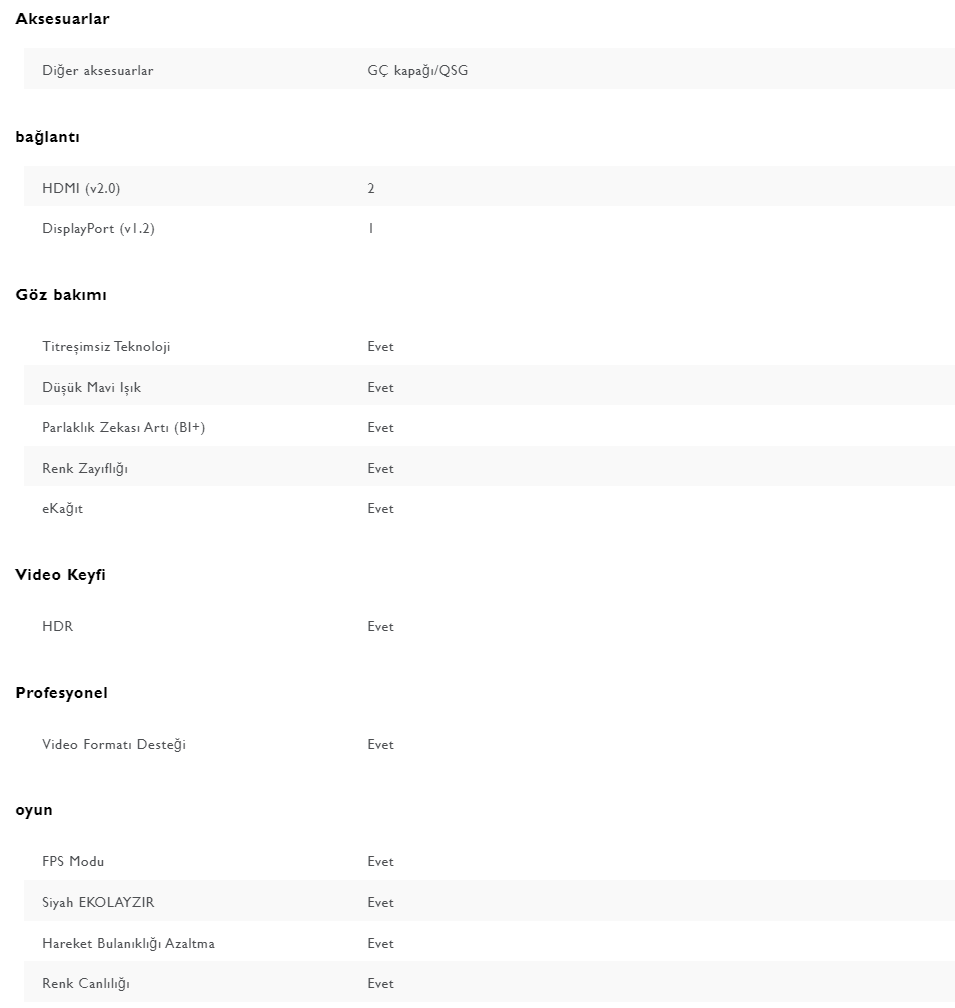Click the Profesyonel section heading
Screen dimensions: 955x1008
click(62, 692)
